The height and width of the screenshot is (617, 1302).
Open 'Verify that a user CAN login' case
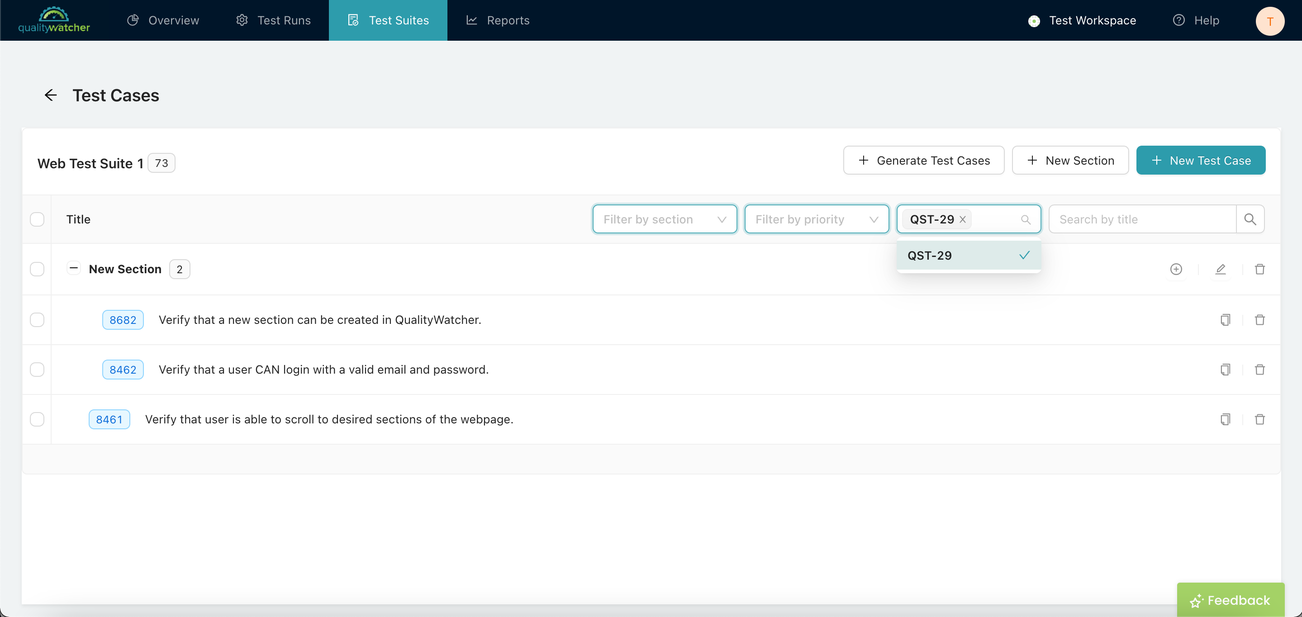point(324,370)
